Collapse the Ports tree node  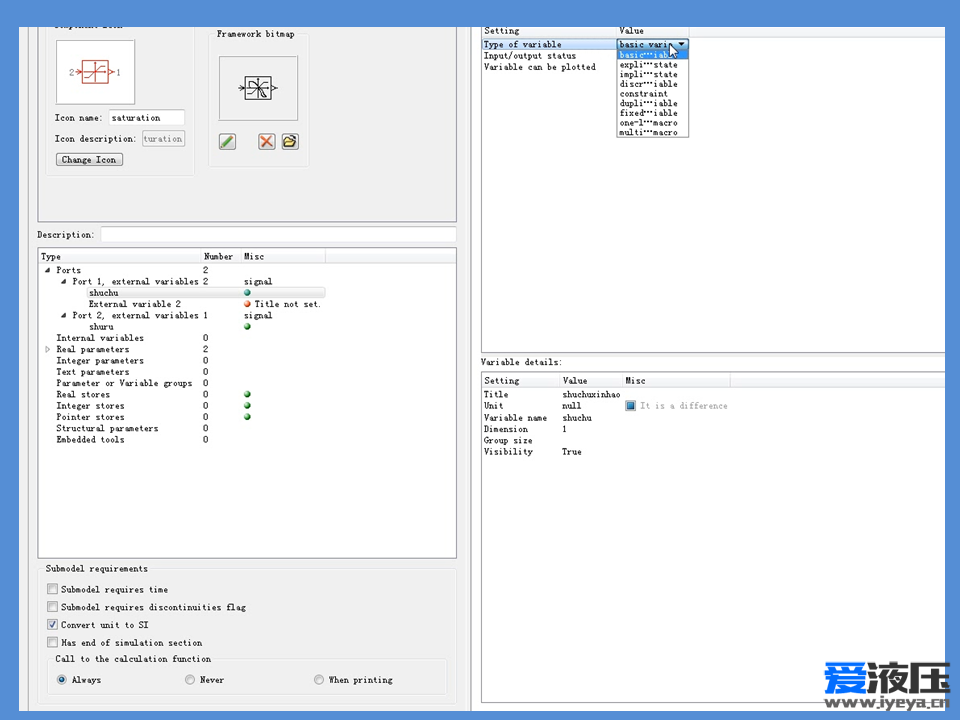pos(47,271)
